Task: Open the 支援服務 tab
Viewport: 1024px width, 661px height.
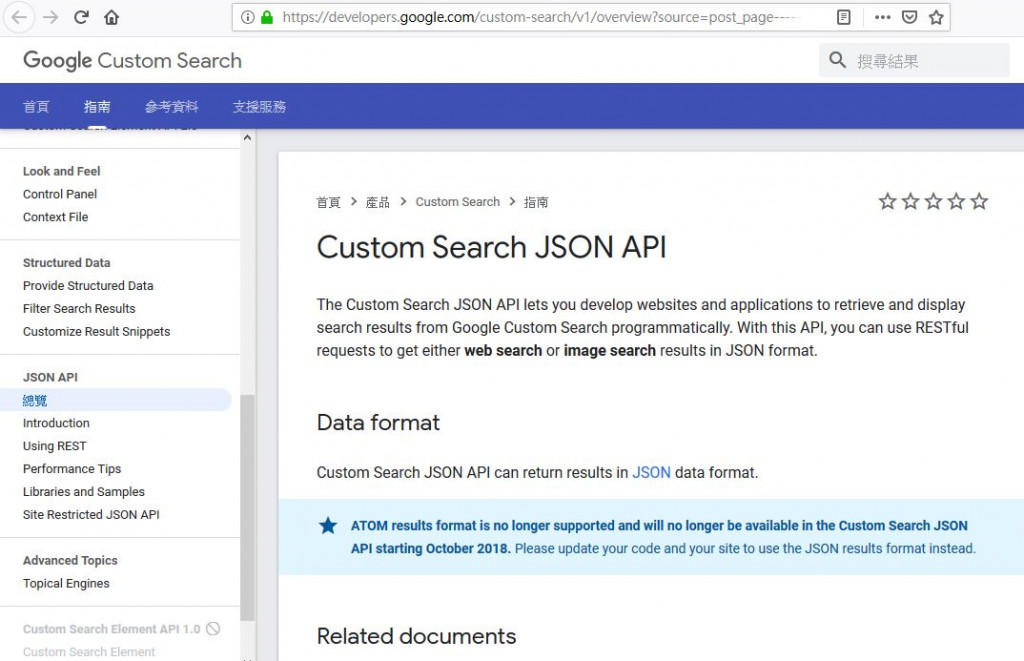Action: coord(259,106)
